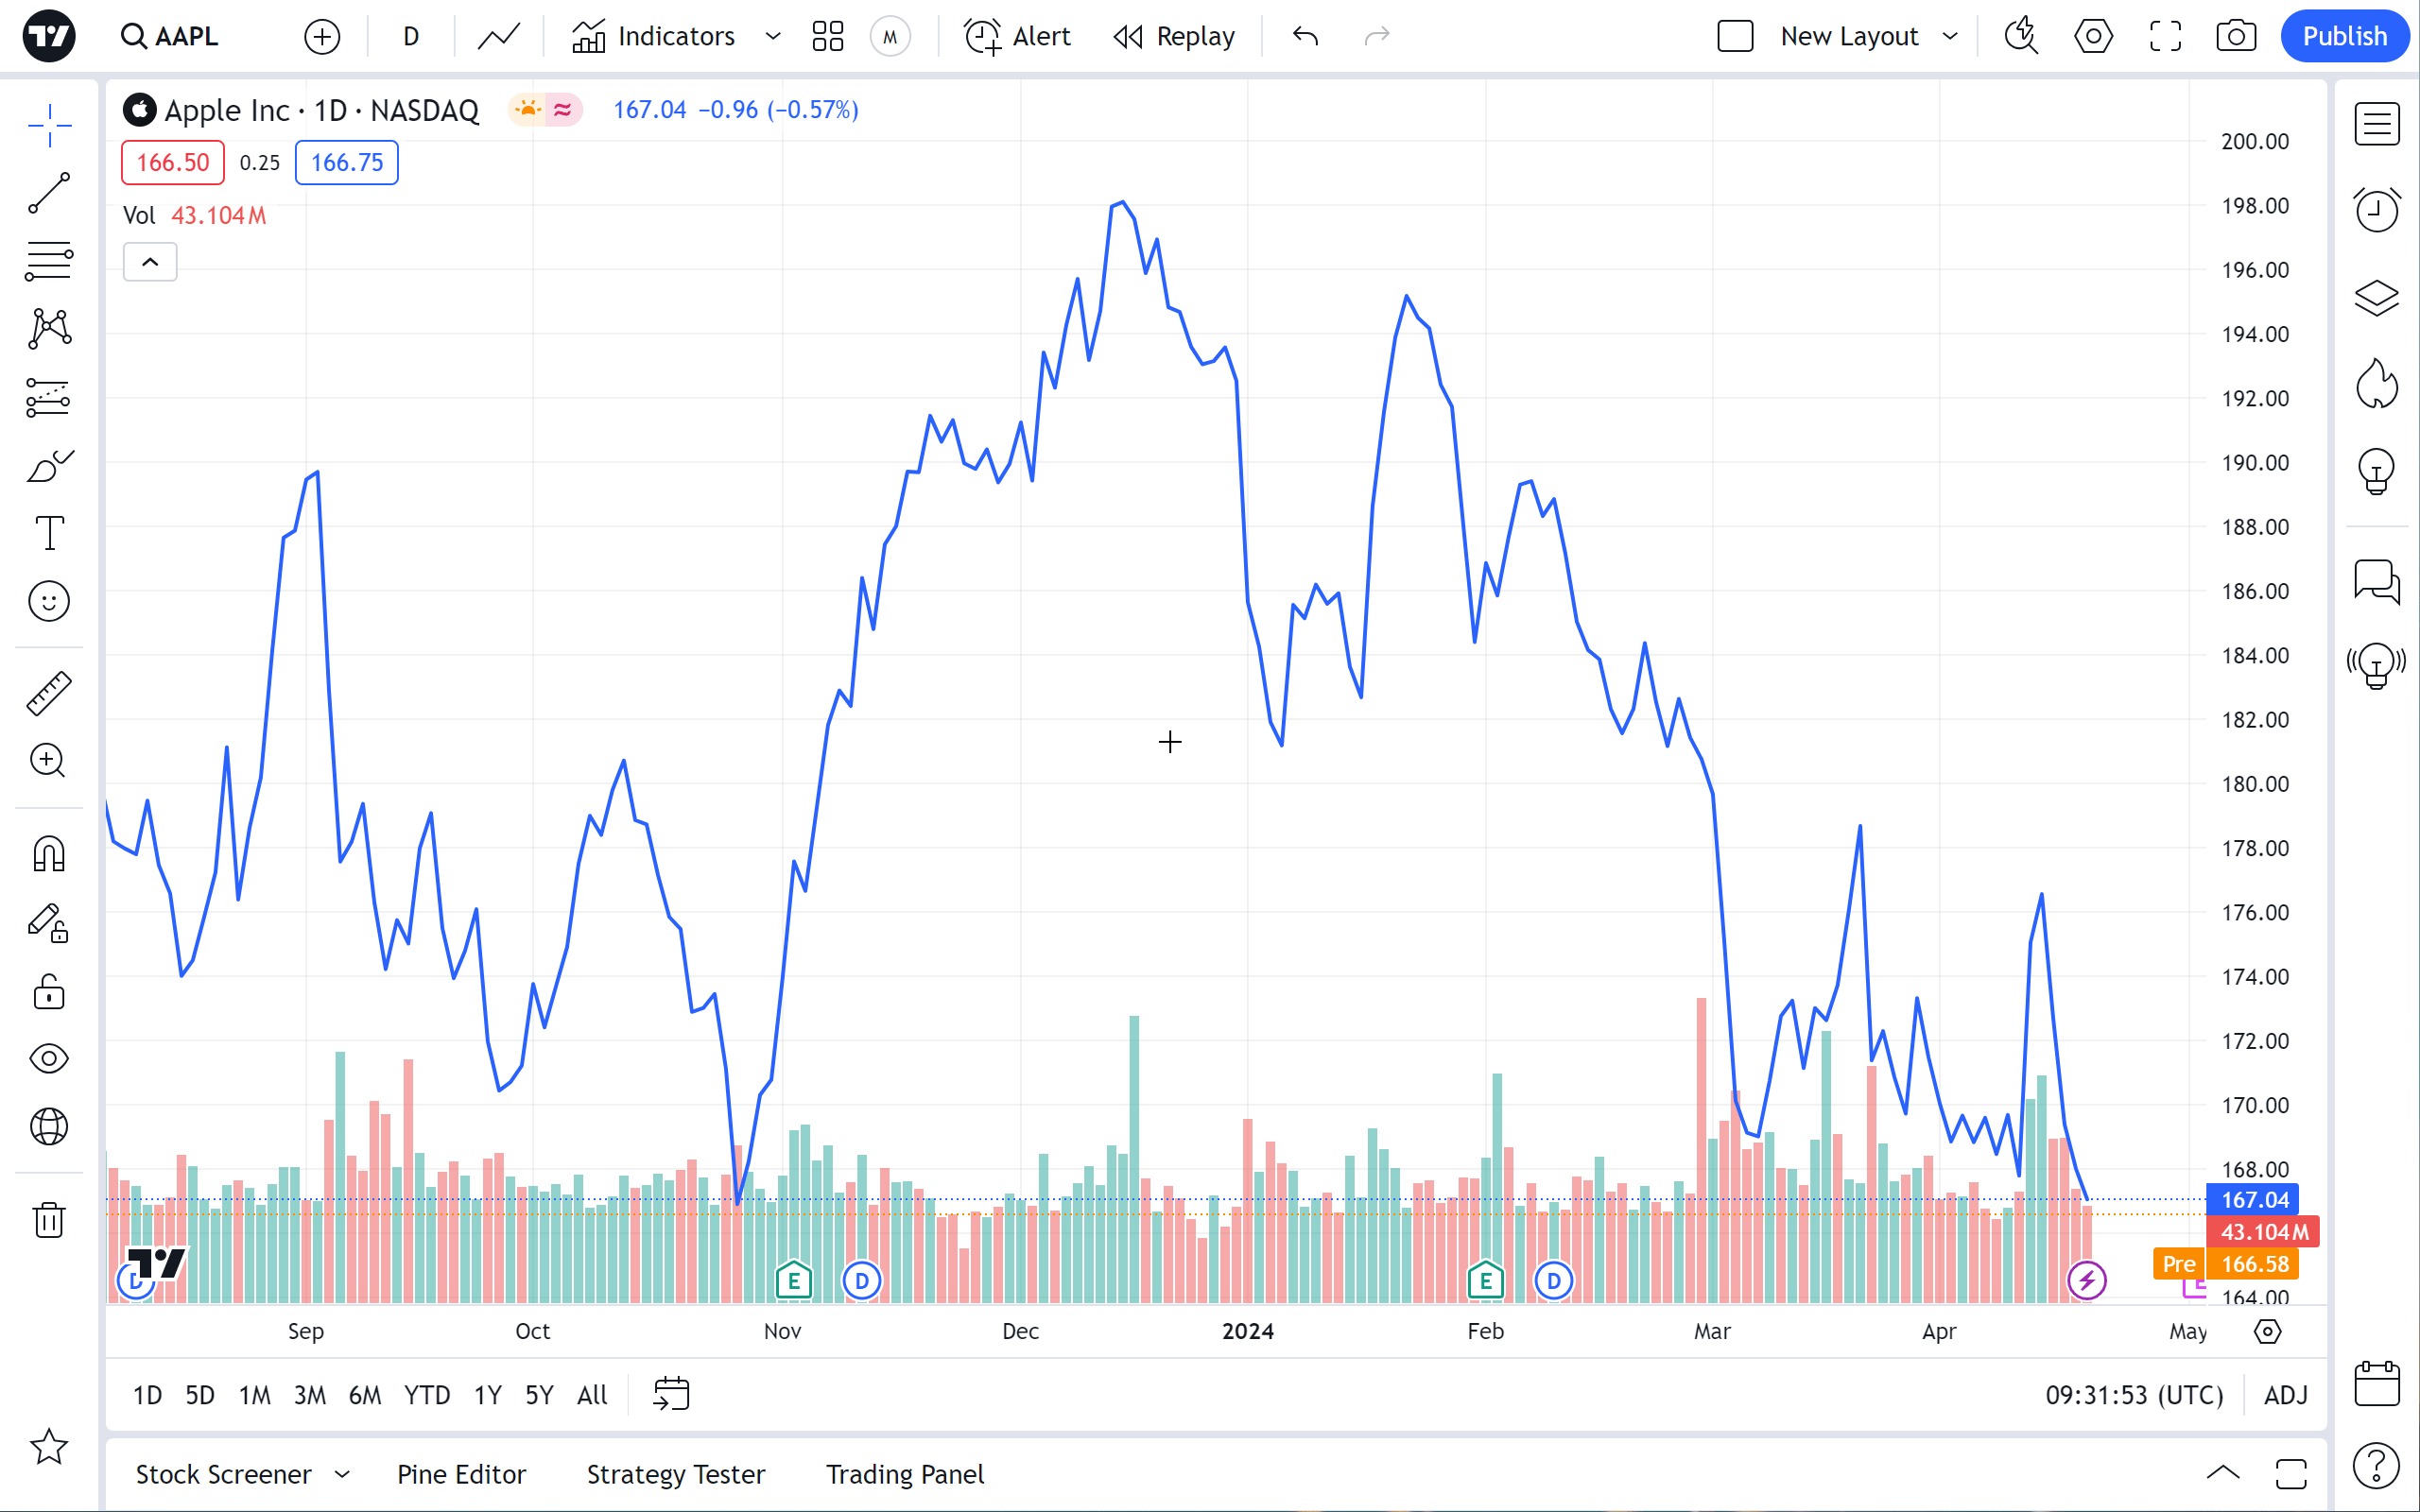Open the Pine Editor tab
This screenshot has width=2420, height=1512.
[461, 1474]
